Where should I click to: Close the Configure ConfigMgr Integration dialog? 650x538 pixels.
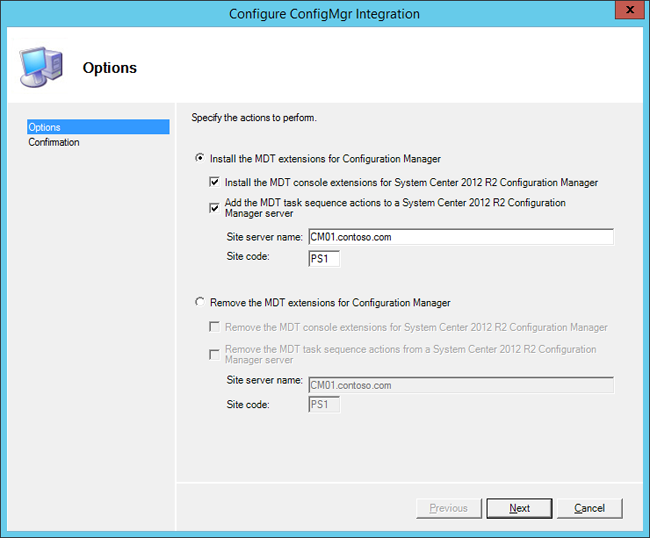point(629,10)
